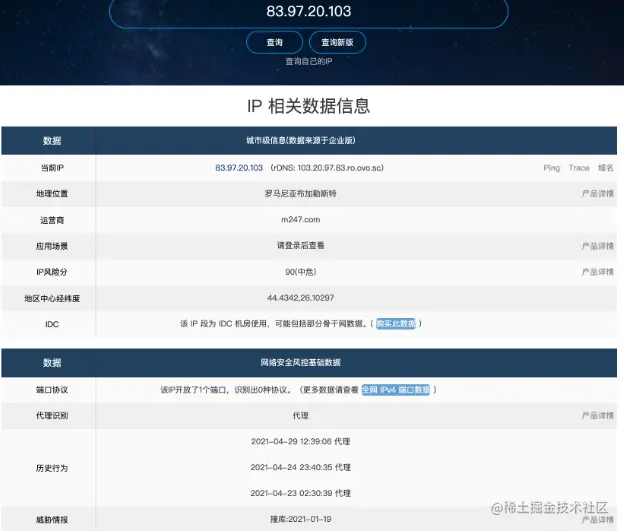Select the rDNS text 103.20.97.83.ro.ovo.sc
Image resolution: width=624 pixels, height=531 pixels.
pos(340,168)
